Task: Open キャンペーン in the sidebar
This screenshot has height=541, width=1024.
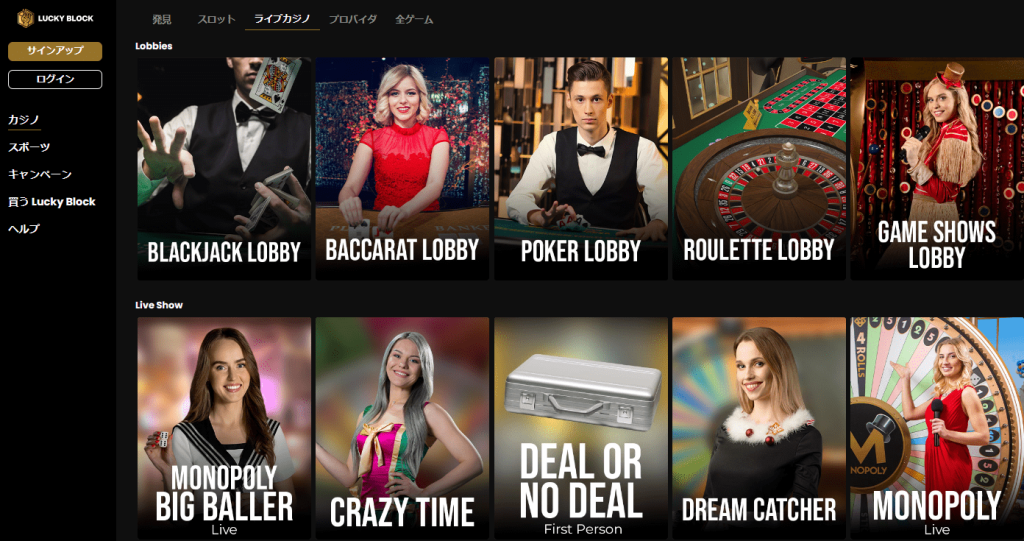Action: tap(40, 174)
